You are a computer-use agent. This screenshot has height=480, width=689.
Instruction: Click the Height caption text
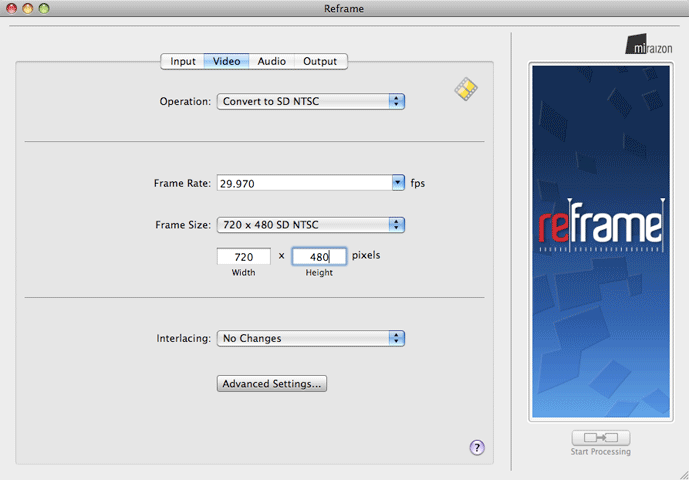pyautogui.click(x=319, y=273)
